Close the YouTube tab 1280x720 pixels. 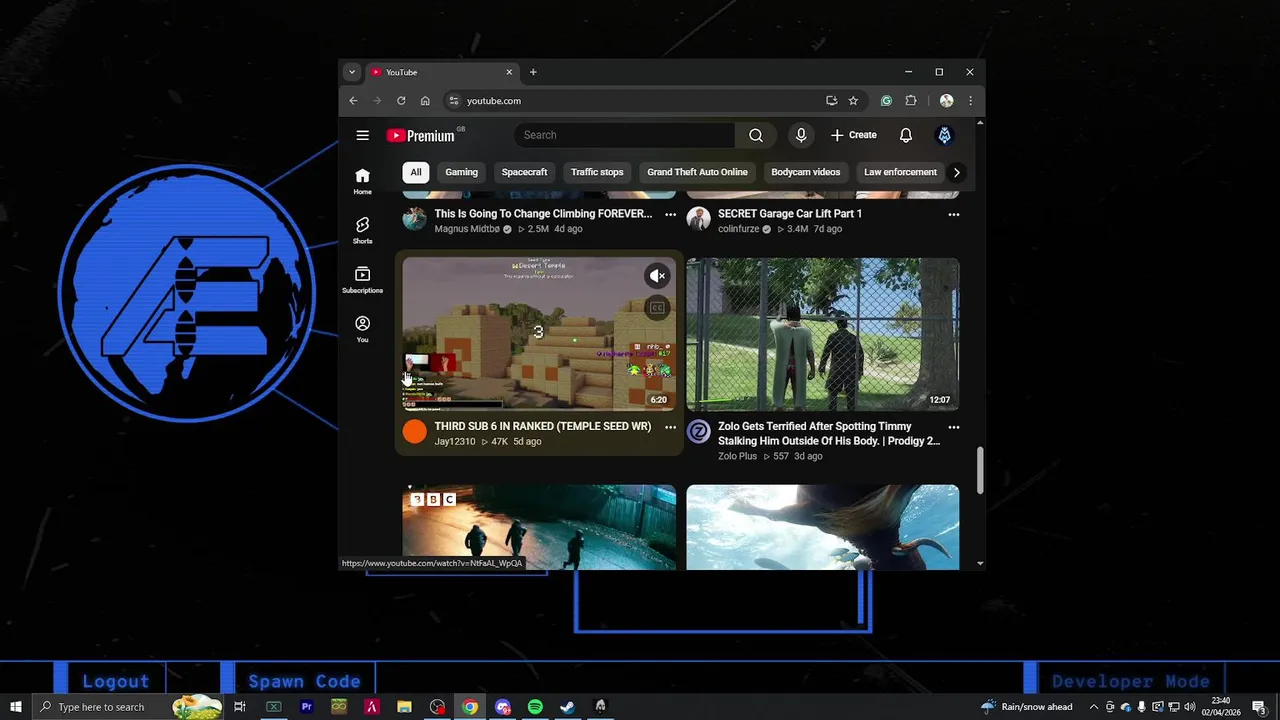coord(509,72)
